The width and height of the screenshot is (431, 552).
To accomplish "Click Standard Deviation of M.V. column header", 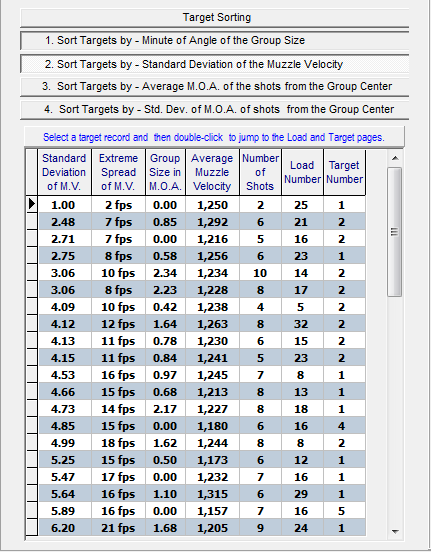I will [x=64, y=172].
